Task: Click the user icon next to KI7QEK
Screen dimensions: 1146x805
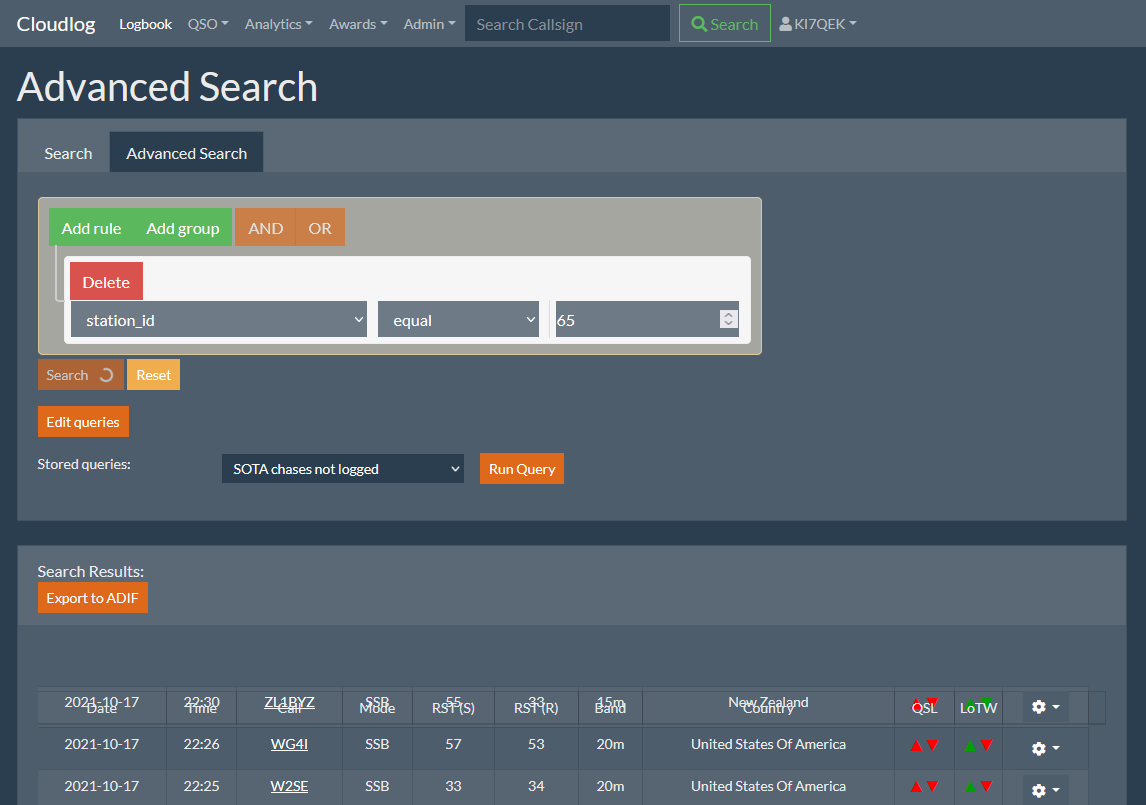Action: (x=785, y=23)
